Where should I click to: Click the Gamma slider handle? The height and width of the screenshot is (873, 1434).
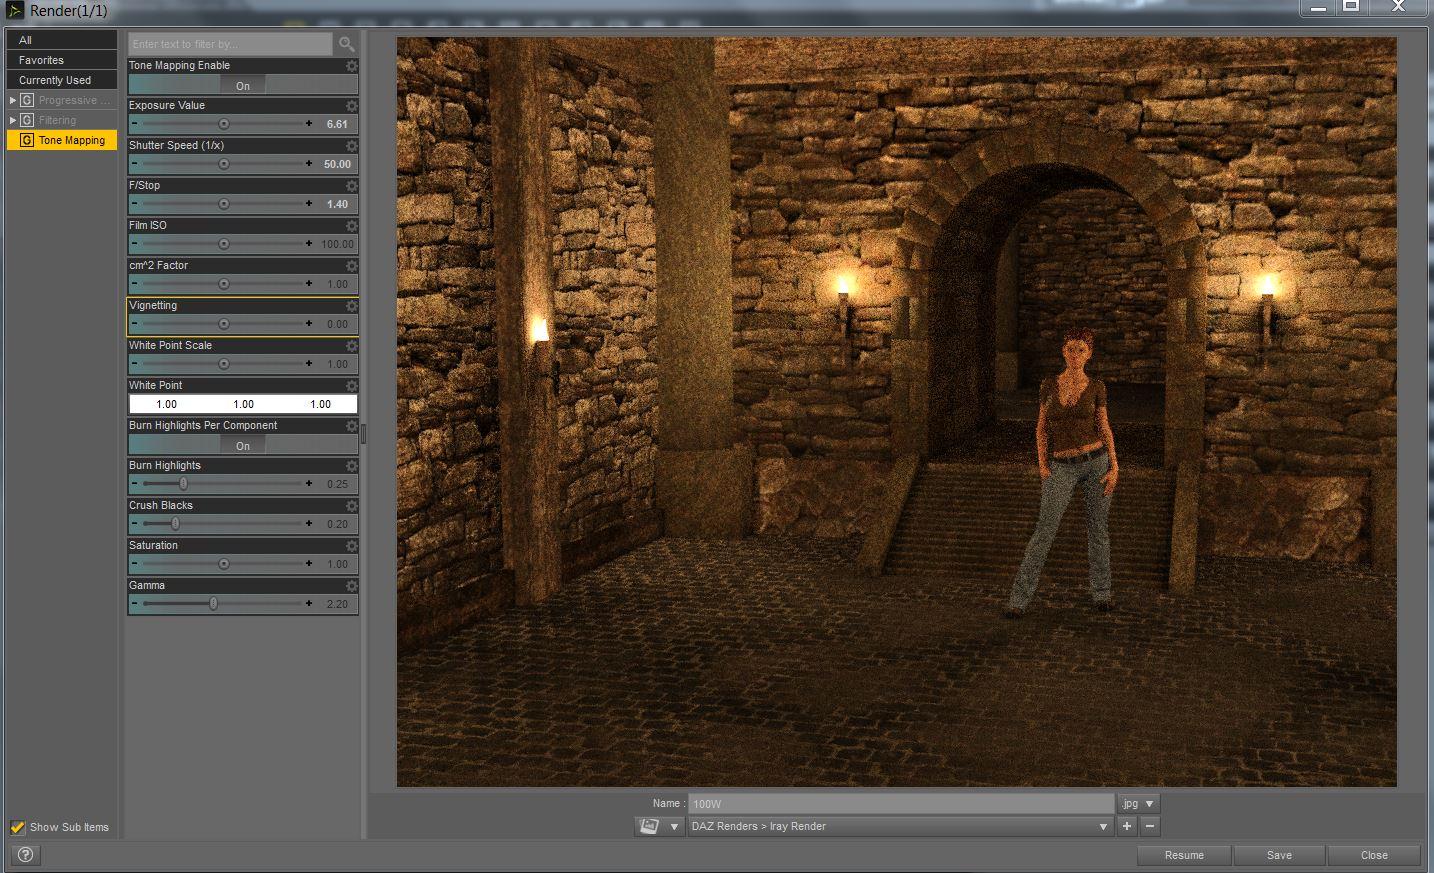213,604
